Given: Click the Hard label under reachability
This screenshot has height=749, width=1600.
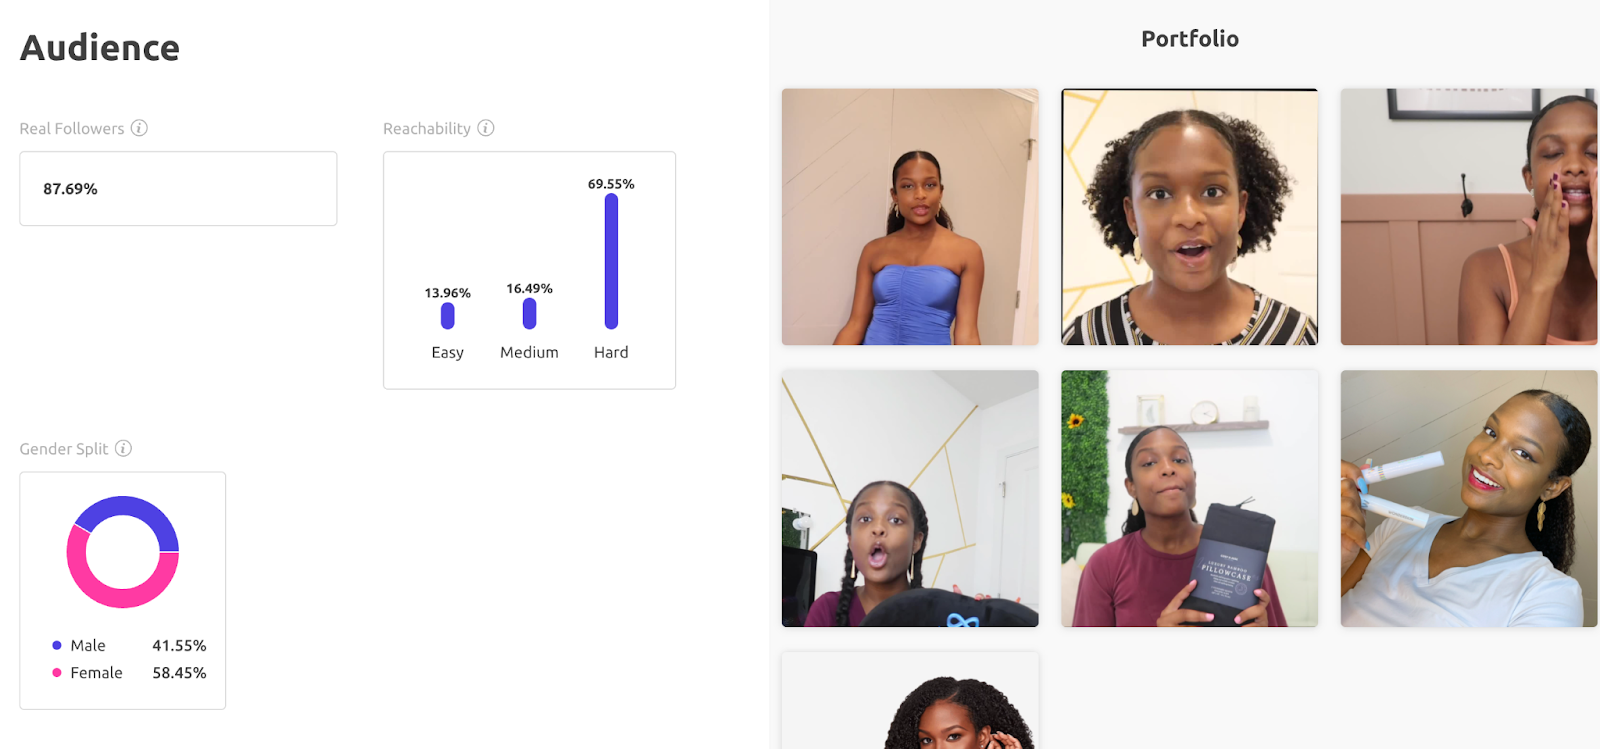Looking at the screenshot, I should pos(611,352).
